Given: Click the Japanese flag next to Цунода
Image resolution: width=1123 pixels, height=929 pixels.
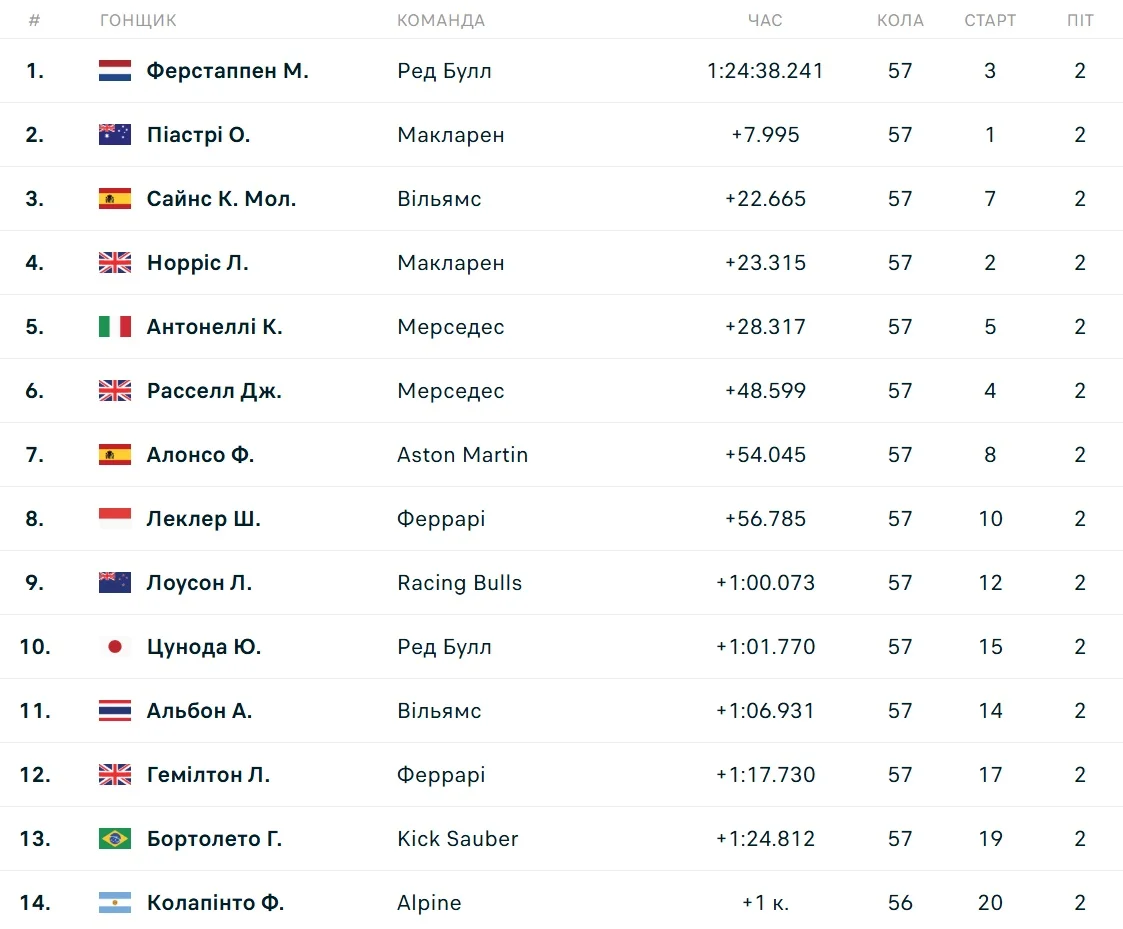Looking at the screenshot, I should click(x=115, y=647).
